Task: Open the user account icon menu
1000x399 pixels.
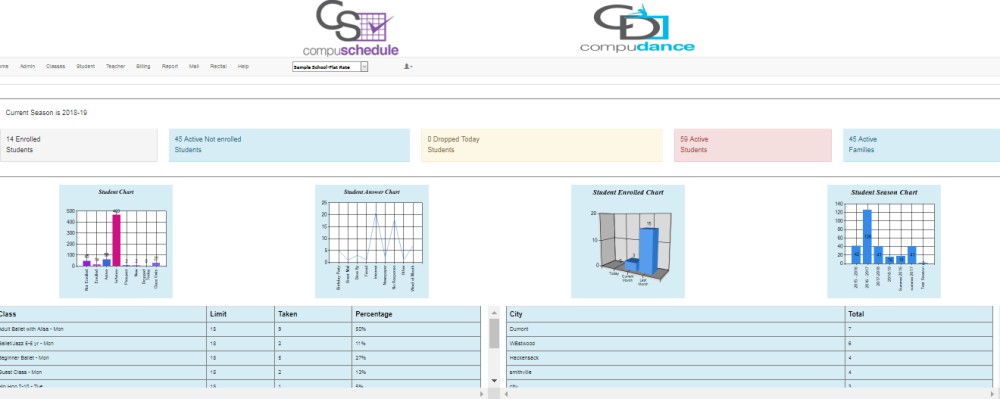Action: [x=408, y=66]
